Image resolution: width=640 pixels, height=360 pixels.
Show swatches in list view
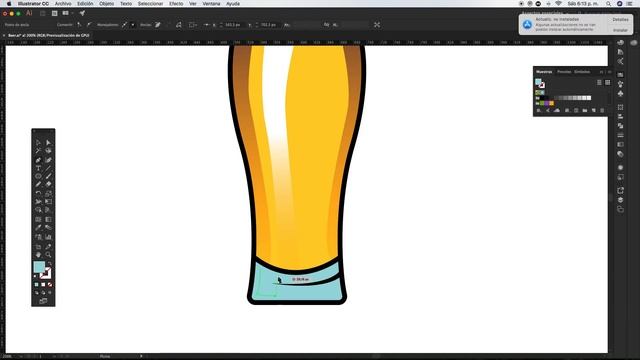[599, 82]
